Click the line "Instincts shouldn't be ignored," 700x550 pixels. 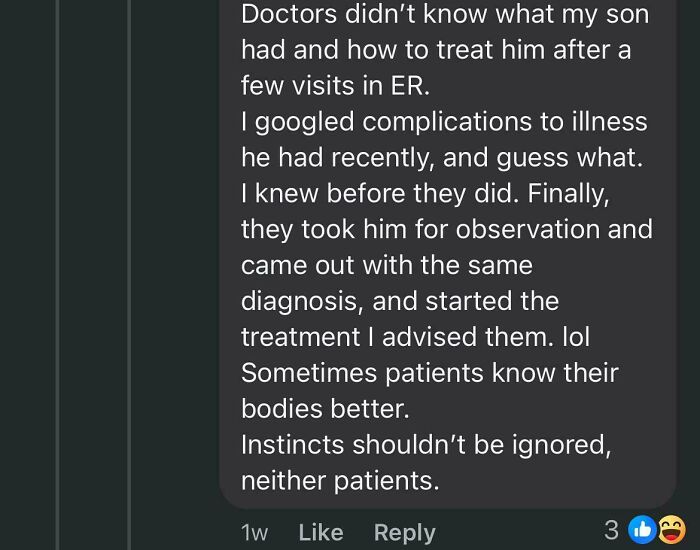[x=426, y=446]
